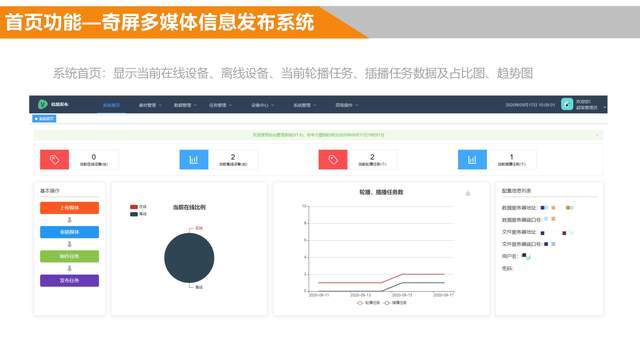
Task: Click the blue chart icon beside value 1
Action: point(472,160)
